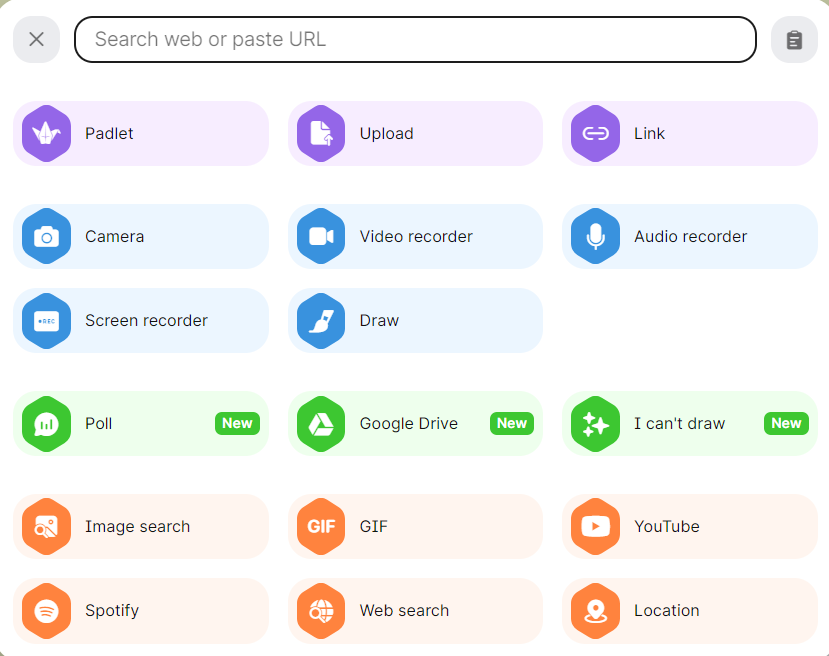Select the YouTube label text
This screenshot has height=656, width=829.
pos(667,526)
